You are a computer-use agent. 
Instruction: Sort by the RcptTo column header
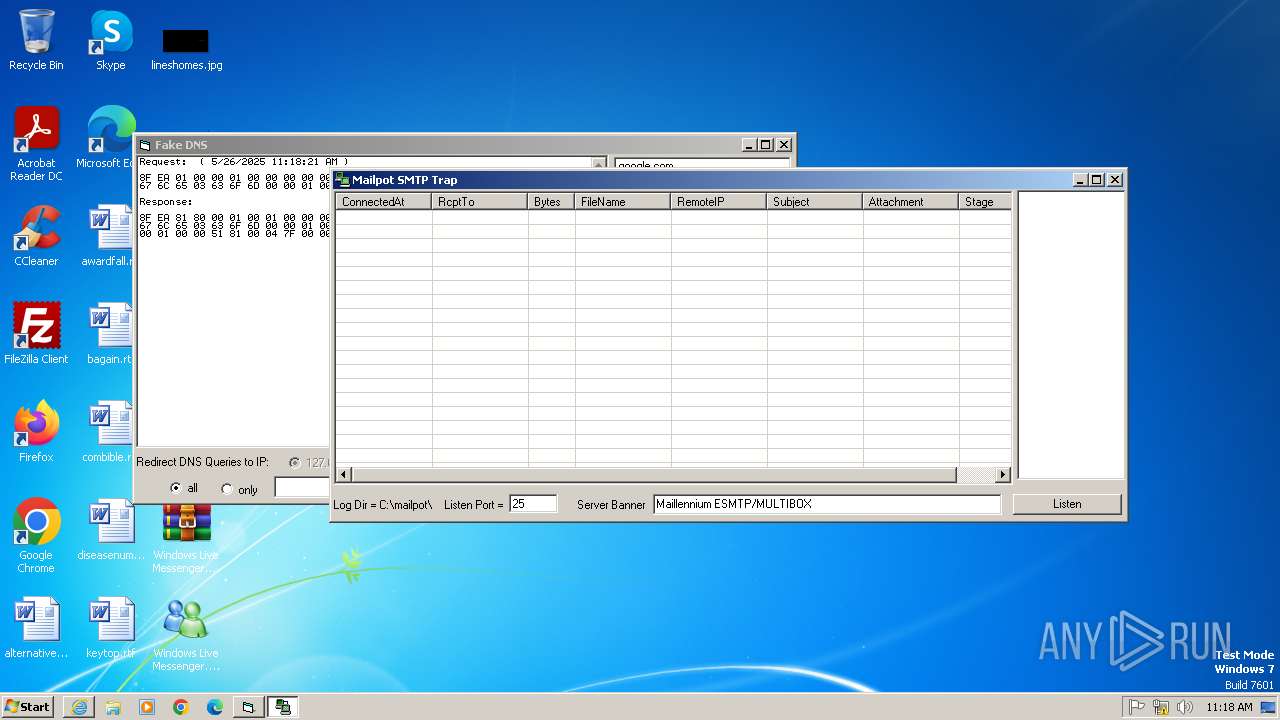(480, 201)
